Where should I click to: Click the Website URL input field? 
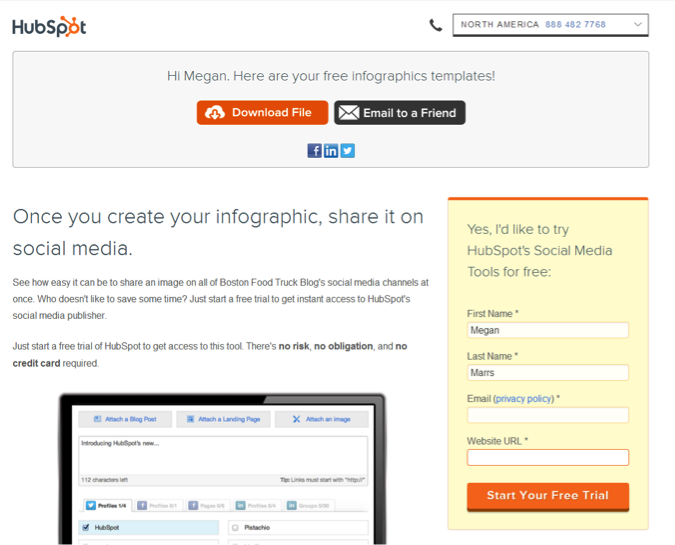tap(548, 457)
